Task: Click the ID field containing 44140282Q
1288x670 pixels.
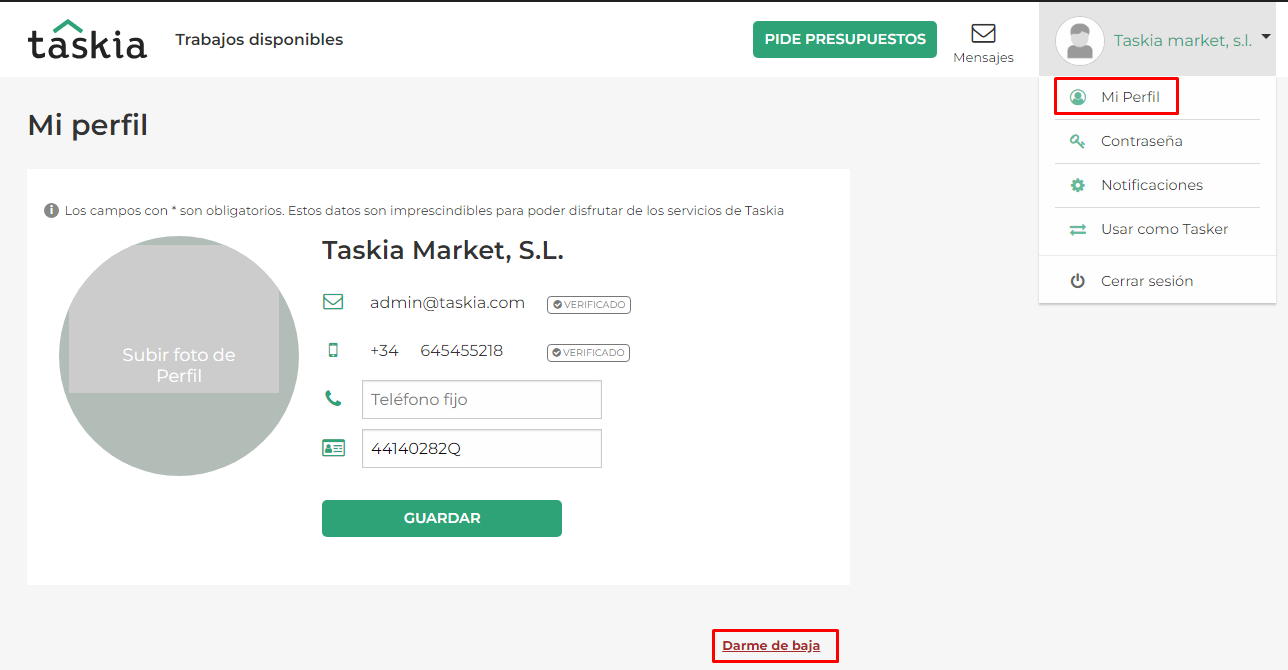Action: point(482,448)
